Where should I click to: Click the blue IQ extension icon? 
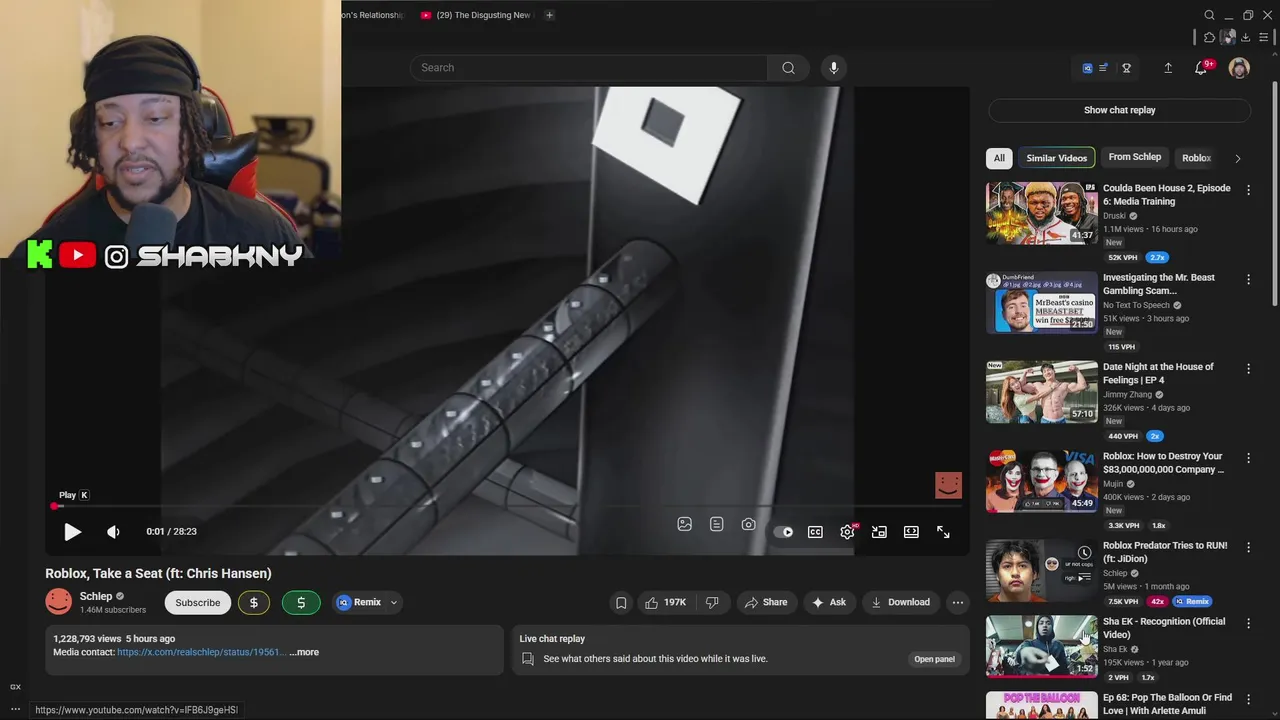pos(1088,68)
